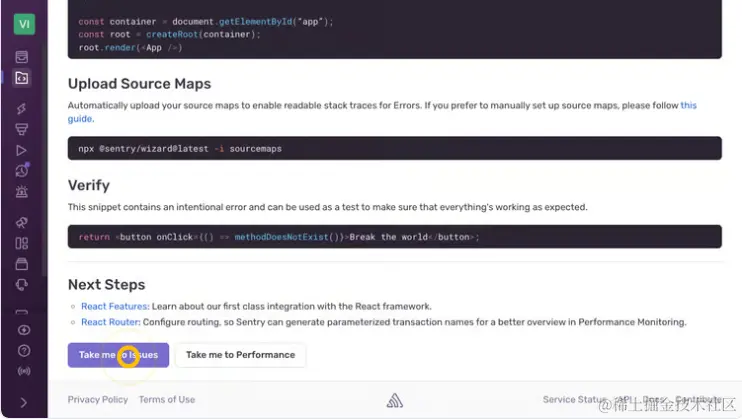The height and width of the screenshot is (419, 742).
Task: Open the Privacy Policy footer link
Action: pos(97,400)
